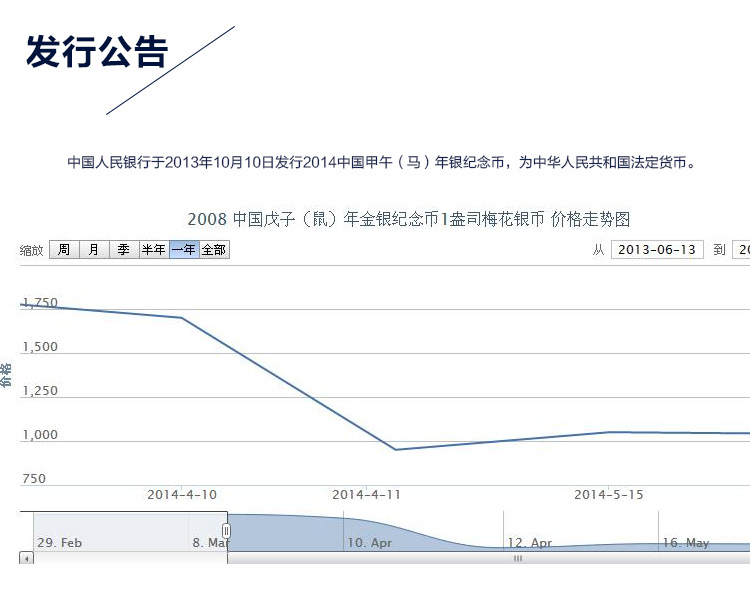Viewport: 750px width, 599px height.
Task: Click the start date field 2013-06-13
Action: [657, 250]
